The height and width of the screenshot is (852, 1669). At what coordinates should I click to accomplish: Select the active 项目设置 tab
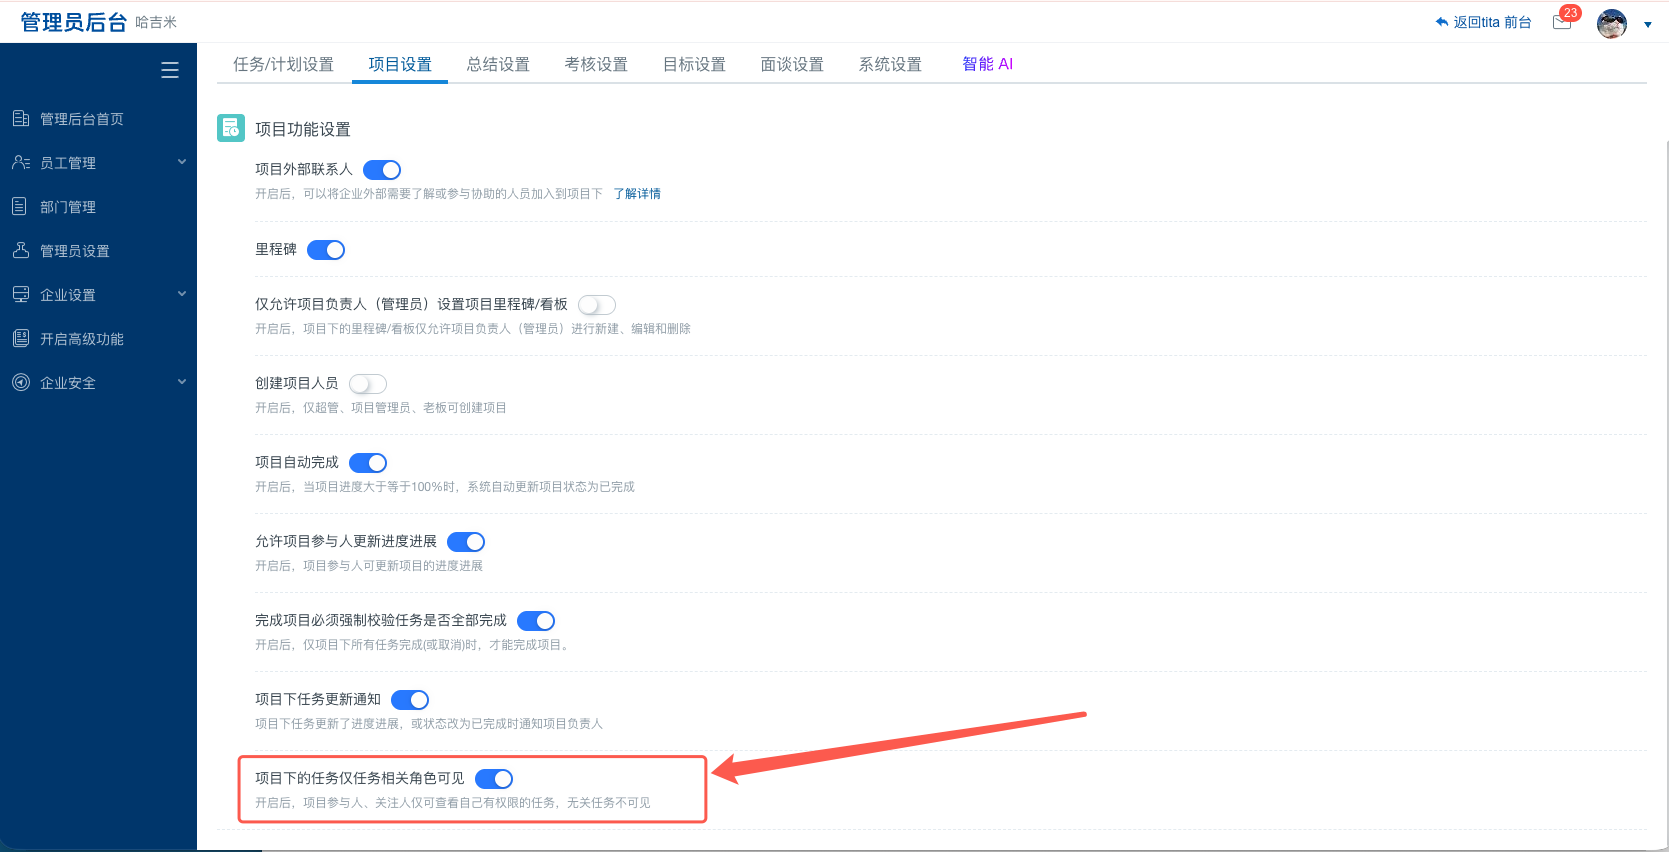[400, 64]
